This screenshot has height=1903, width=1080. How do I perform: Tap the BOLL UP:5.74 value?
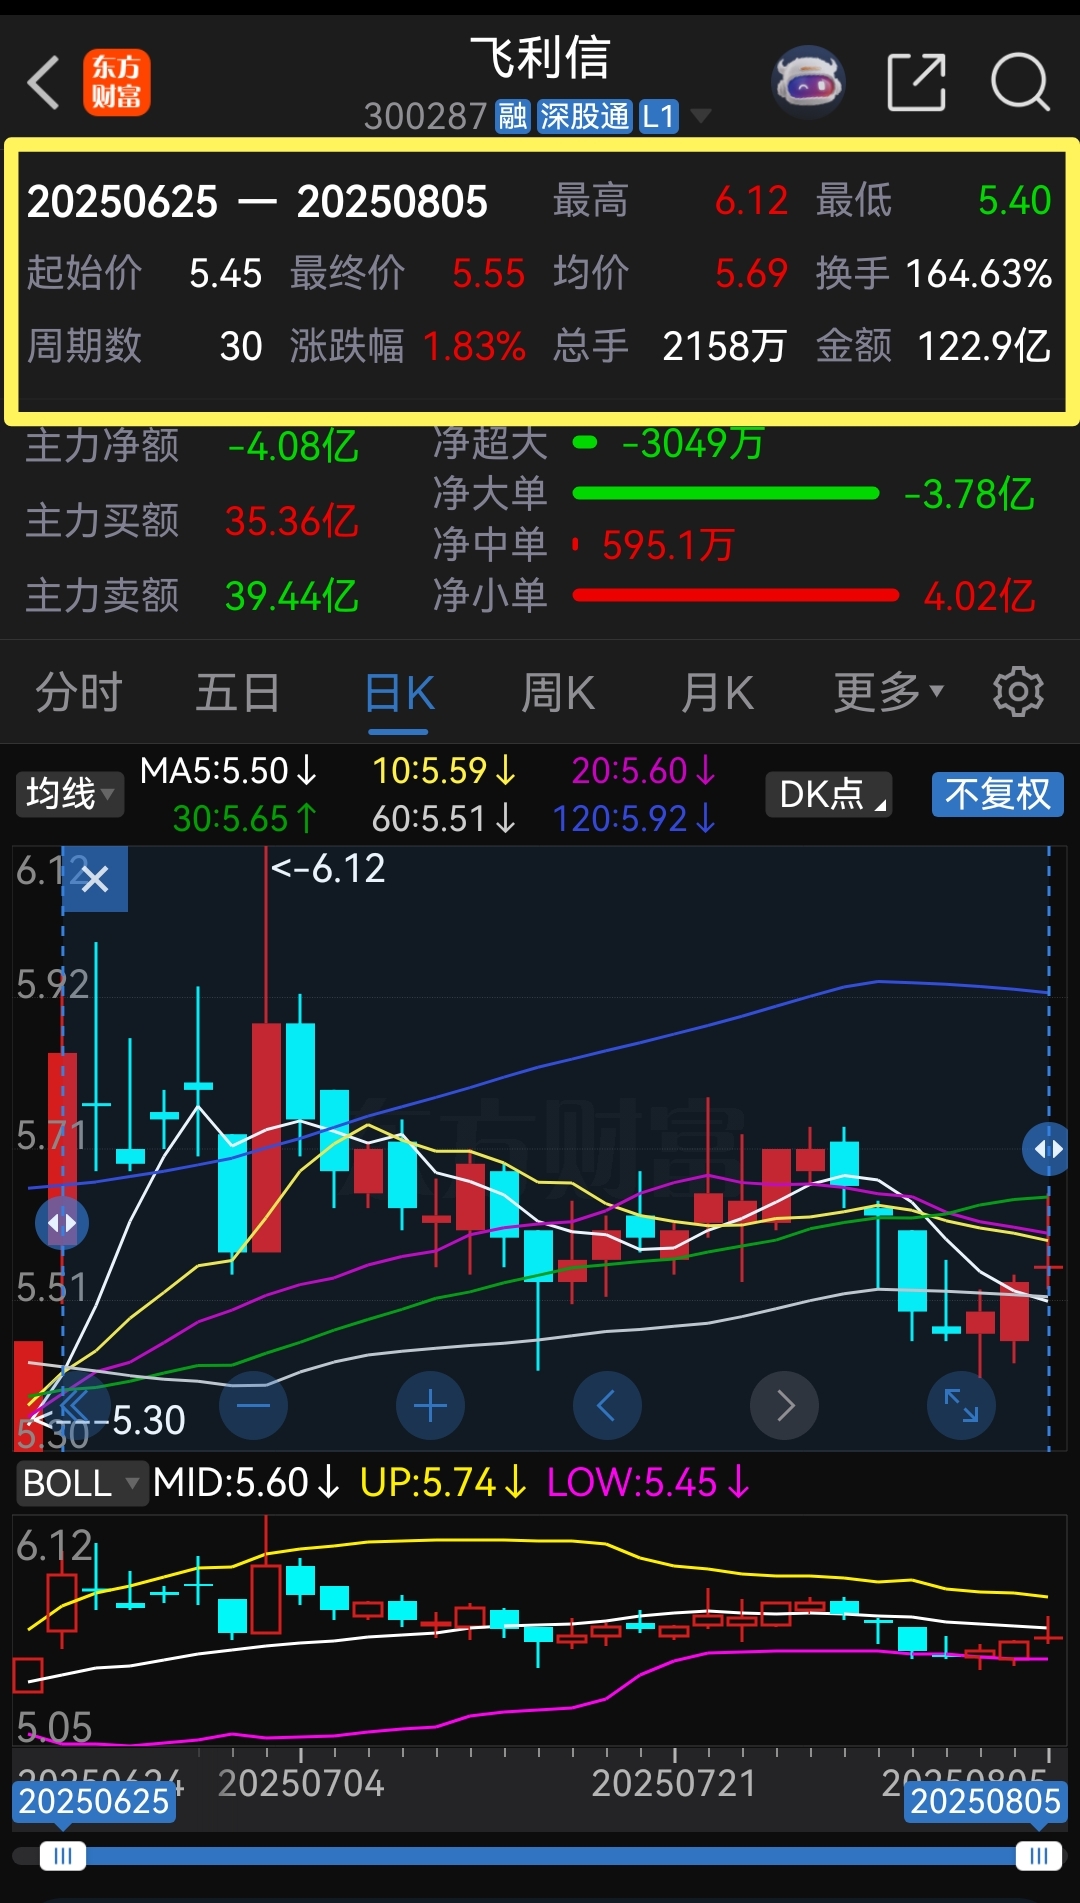click(x=443, y=1482)
